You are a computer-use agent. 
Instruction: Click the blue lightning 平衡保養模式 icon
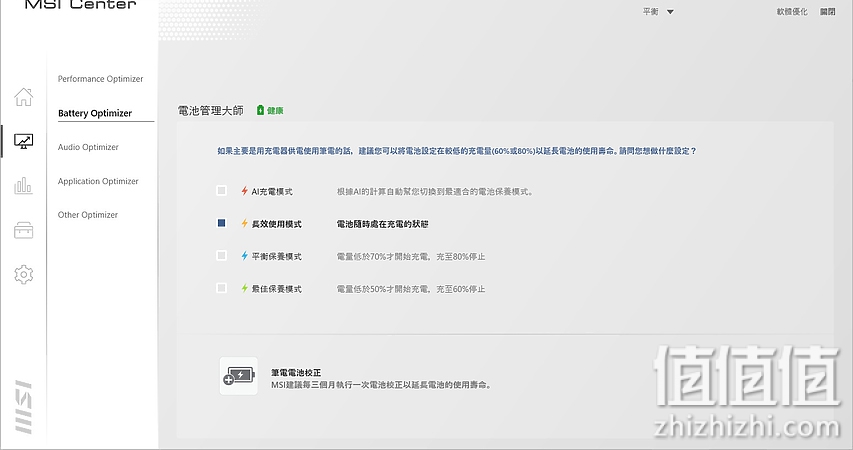coord(245,256)
